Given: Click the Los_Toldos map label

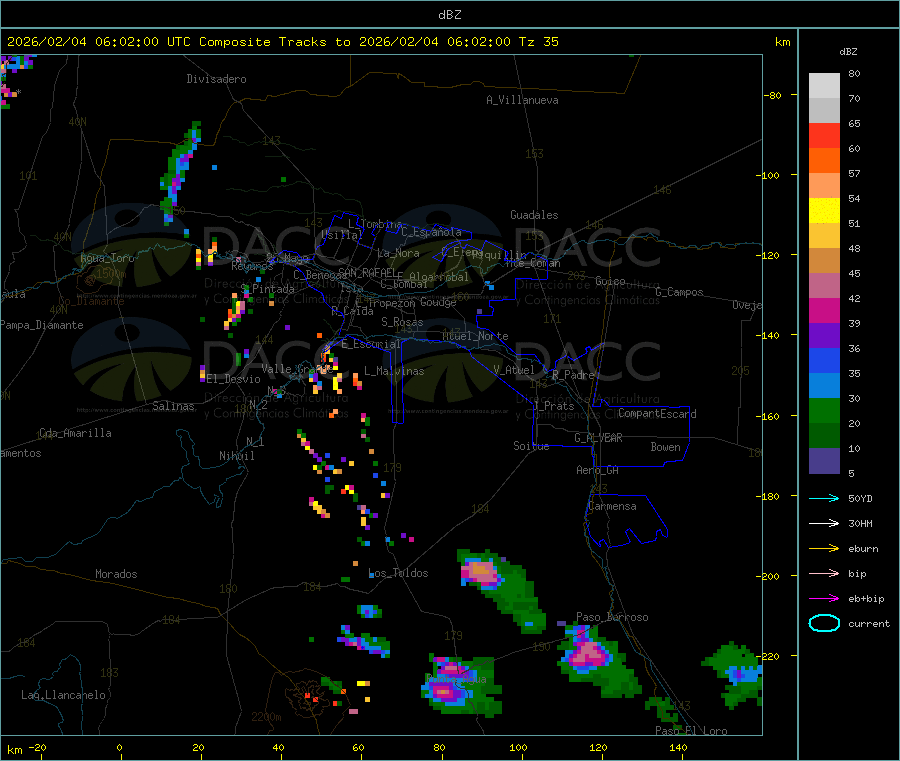Looking at the screenshot, I should (x=398, y=573).
